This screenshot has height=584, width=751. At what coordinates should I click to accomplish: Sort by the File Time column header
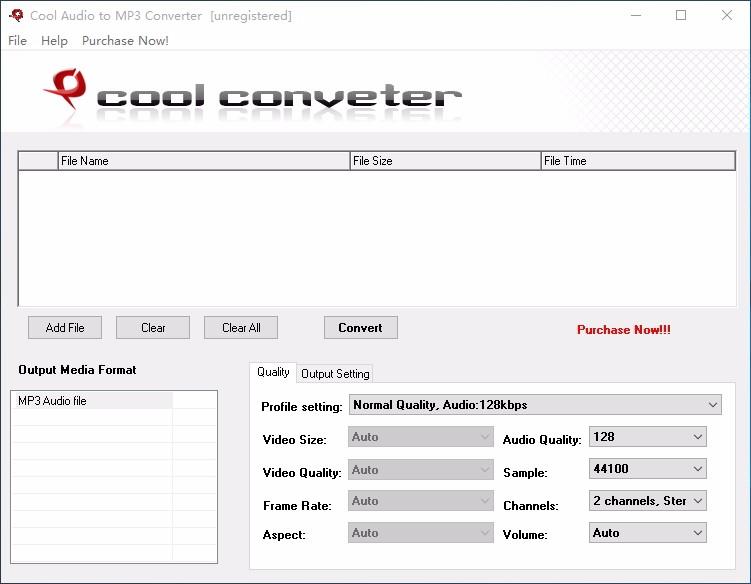tap(638, 161)
